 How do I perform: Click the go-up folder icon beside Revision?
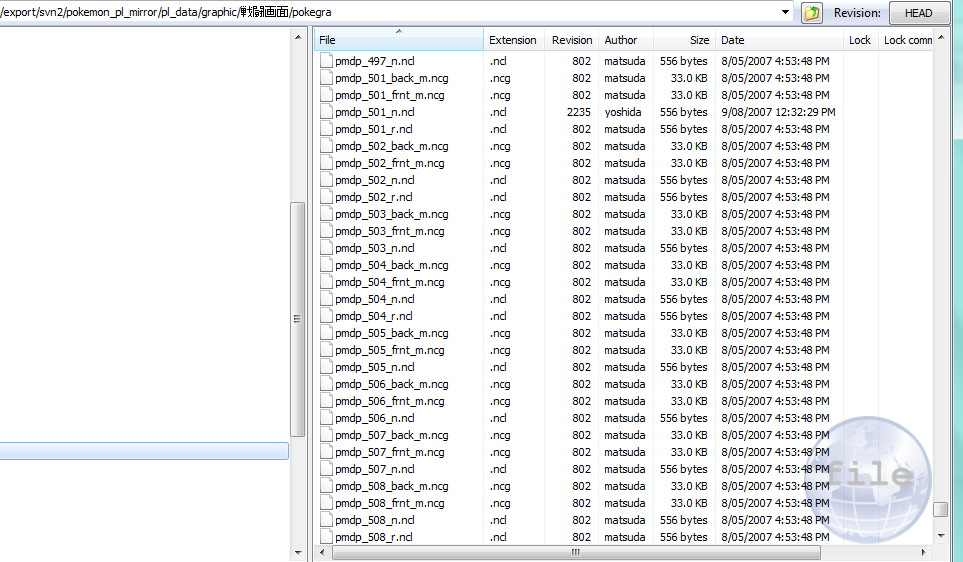pos(812,13)
